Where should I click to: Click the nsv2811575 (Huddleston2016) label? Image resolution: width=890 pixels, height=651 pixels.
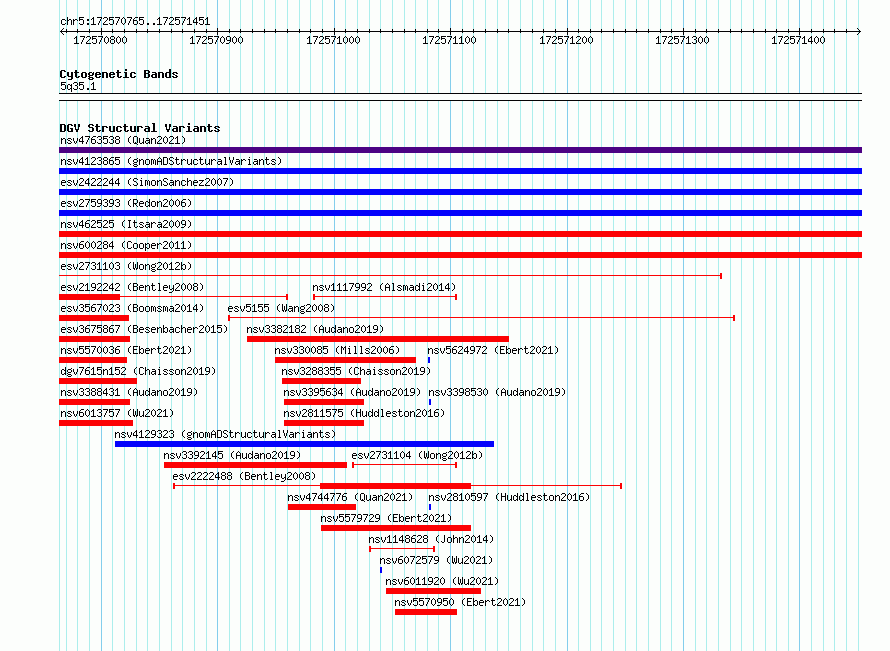click(364, 413)
